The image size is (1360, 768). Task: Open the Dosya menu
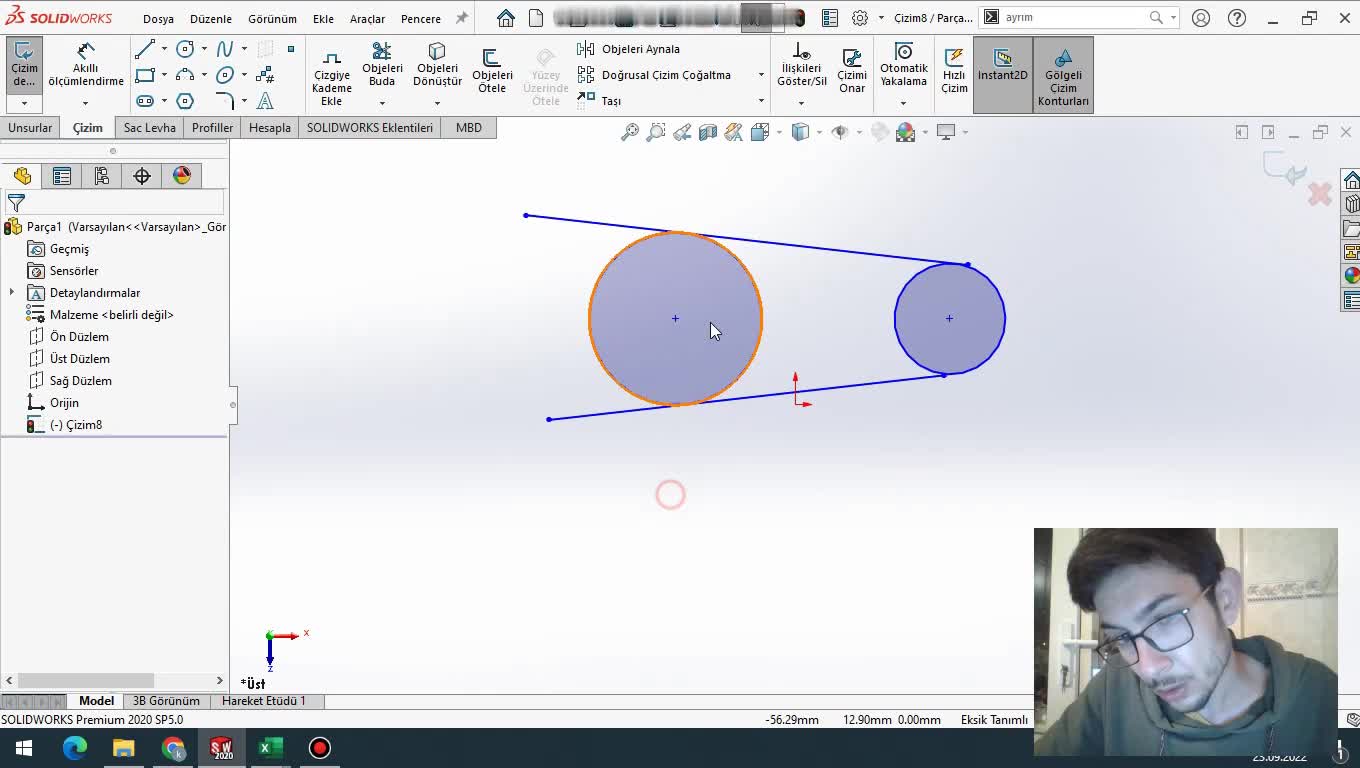[x=158, y=19]
